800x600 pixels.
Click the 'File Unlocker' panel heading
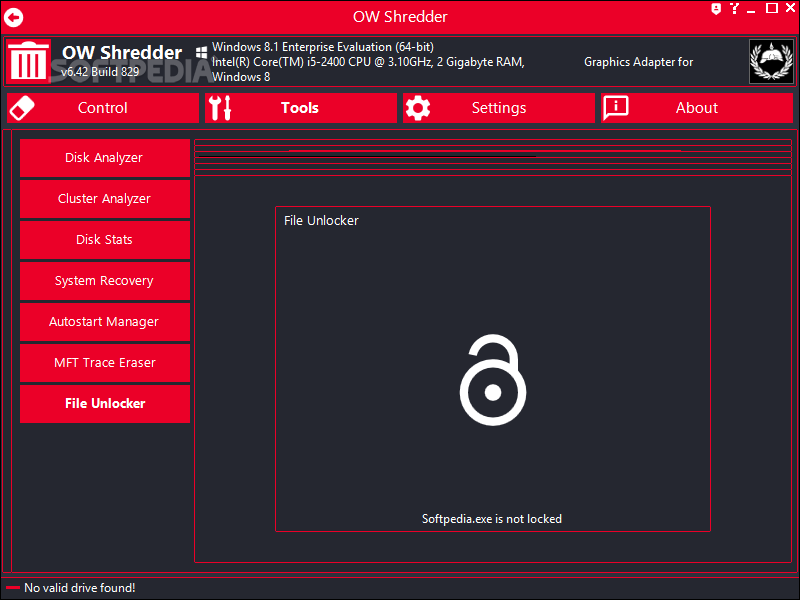(321, 220)
